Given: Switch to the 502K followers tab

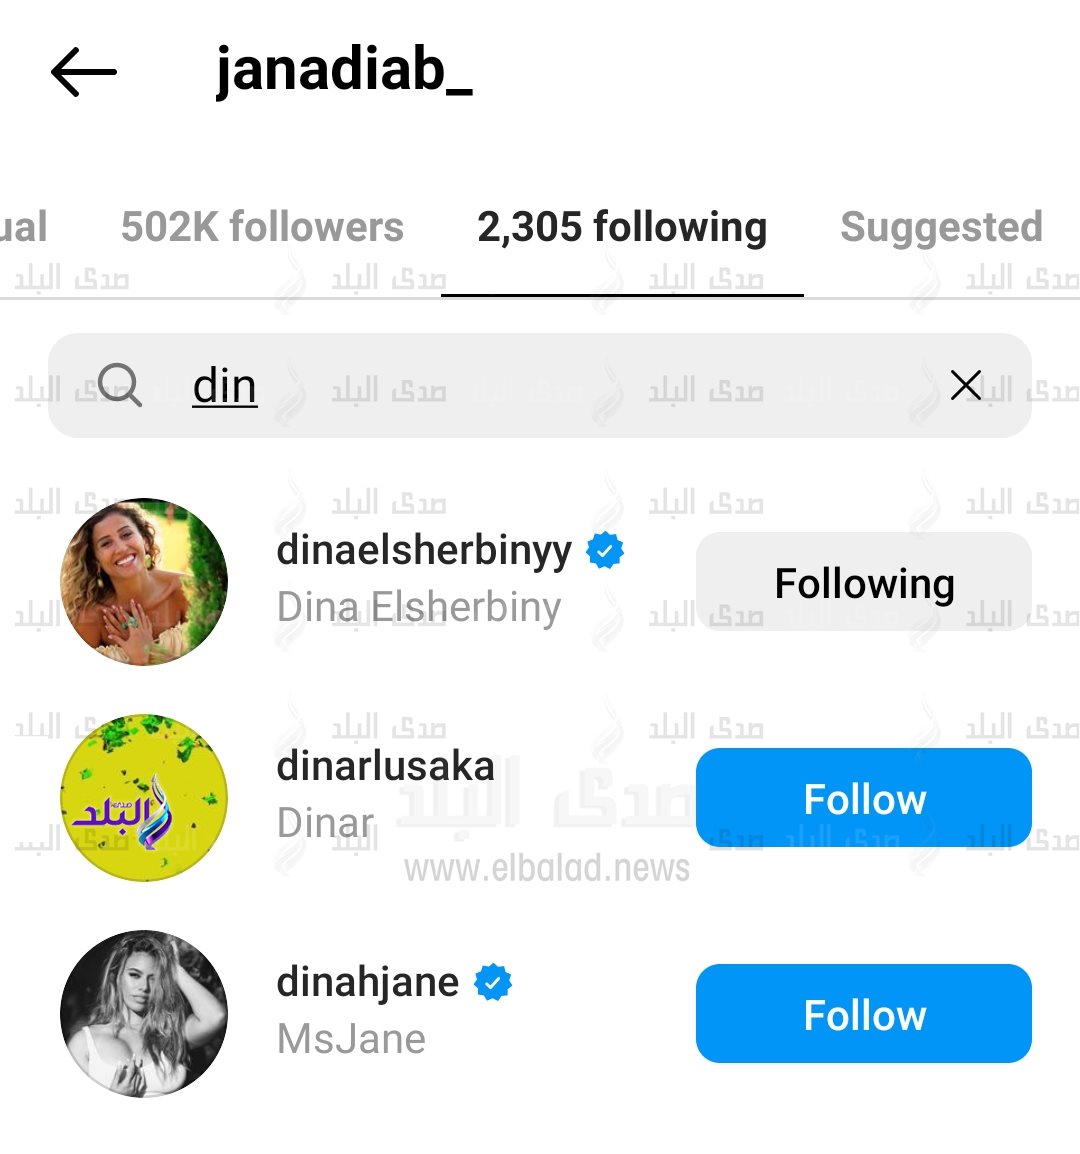Looking at the screenshot, I should [262, 227].
